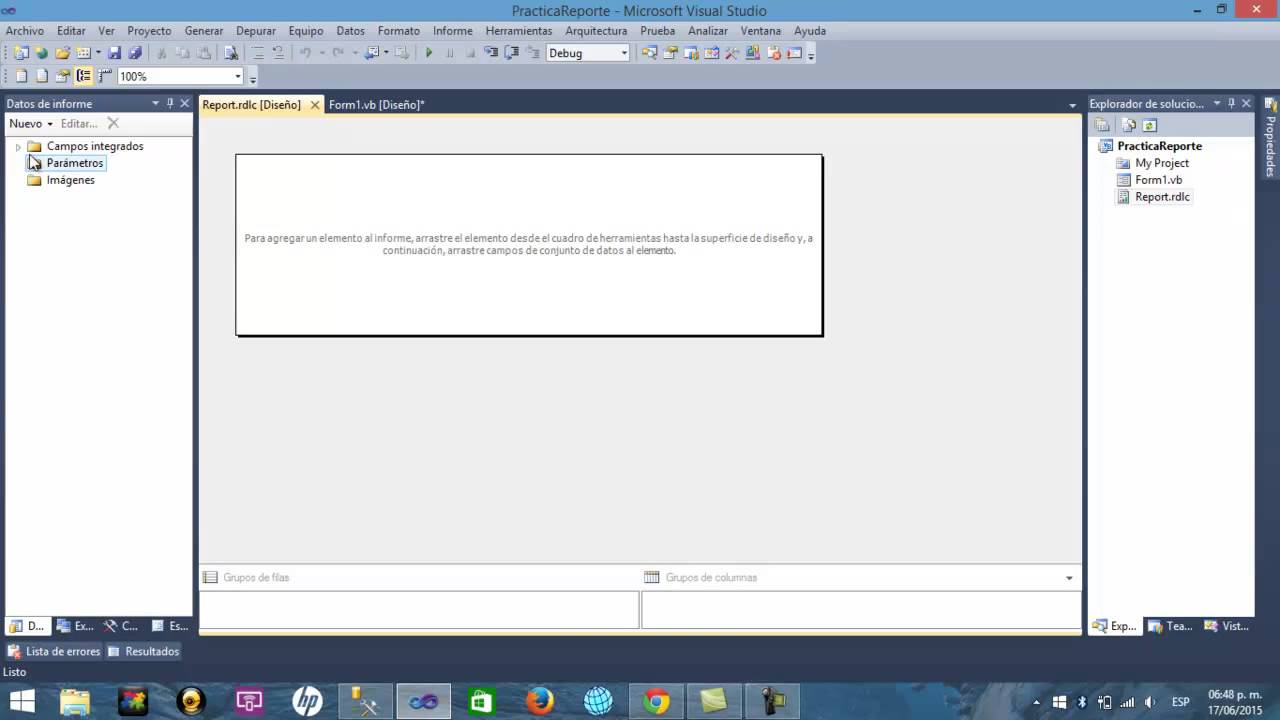The width and height of the screenshot is (1280, 720).
Task: Click the New Project toolbar icon
Action: tap(21, 53)
